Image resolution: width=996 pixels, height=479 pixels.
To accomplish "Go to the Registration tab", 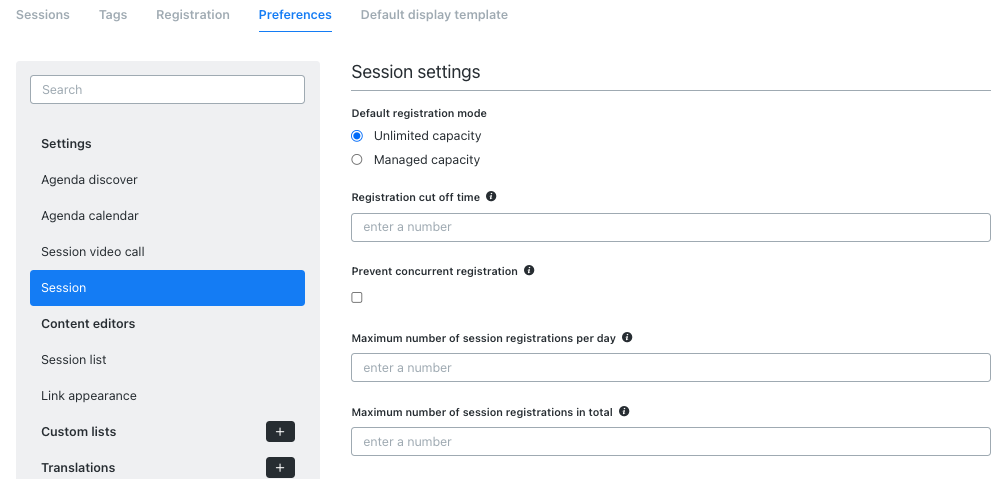I will (x=193, y=15).
